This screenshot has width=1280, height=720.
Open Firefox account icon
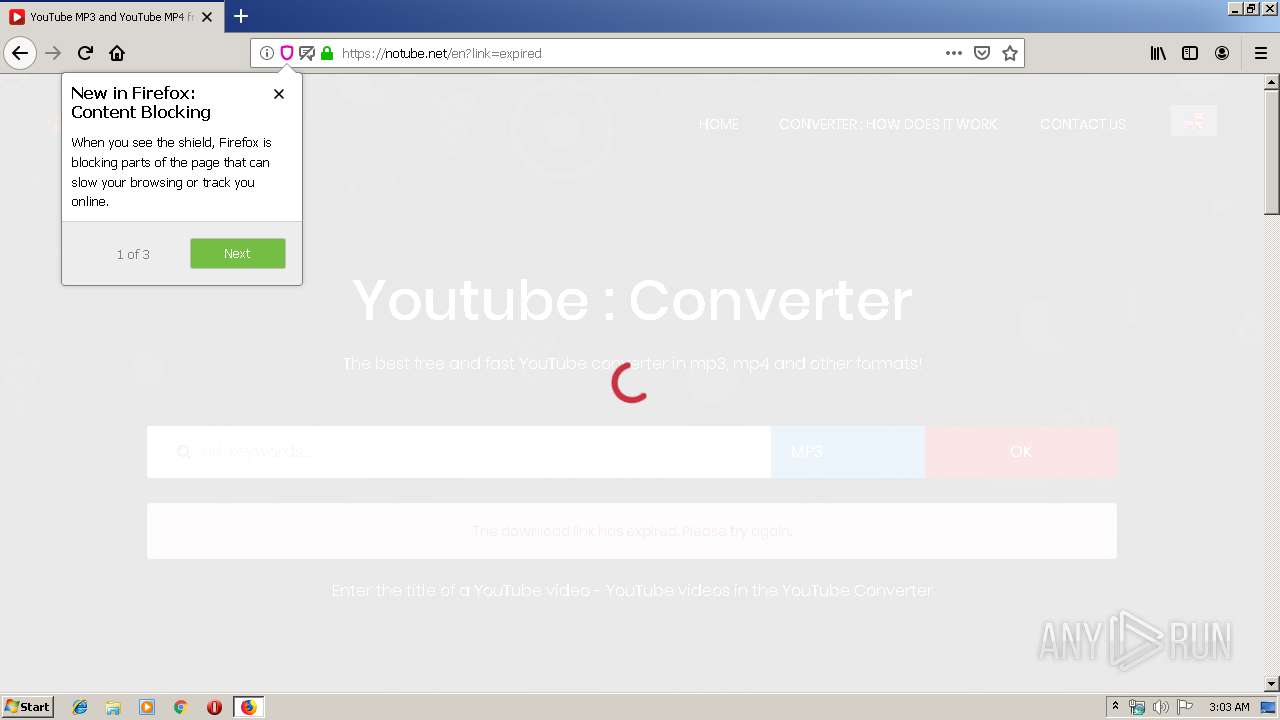1222,53
